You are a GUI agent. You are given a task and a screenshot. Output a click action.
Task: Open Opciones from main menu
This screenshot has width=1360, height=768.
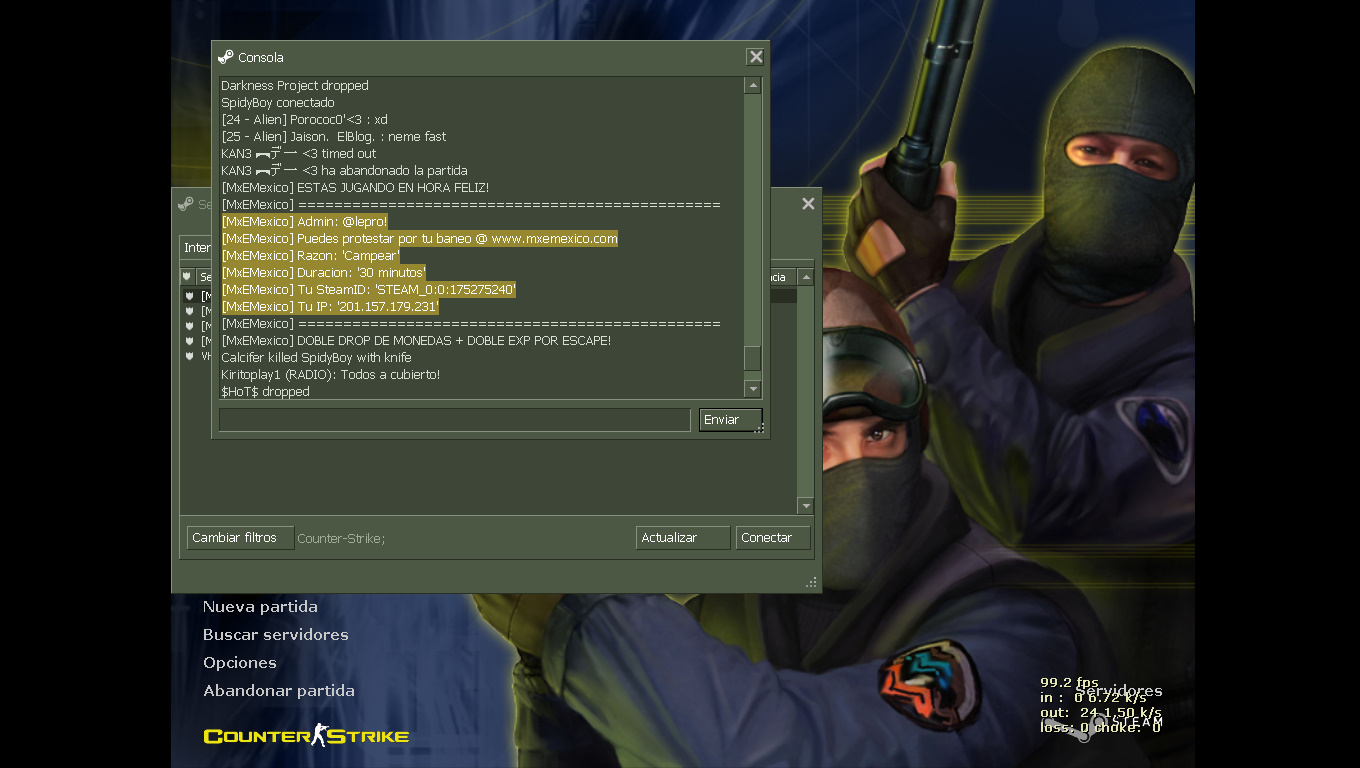240,663
